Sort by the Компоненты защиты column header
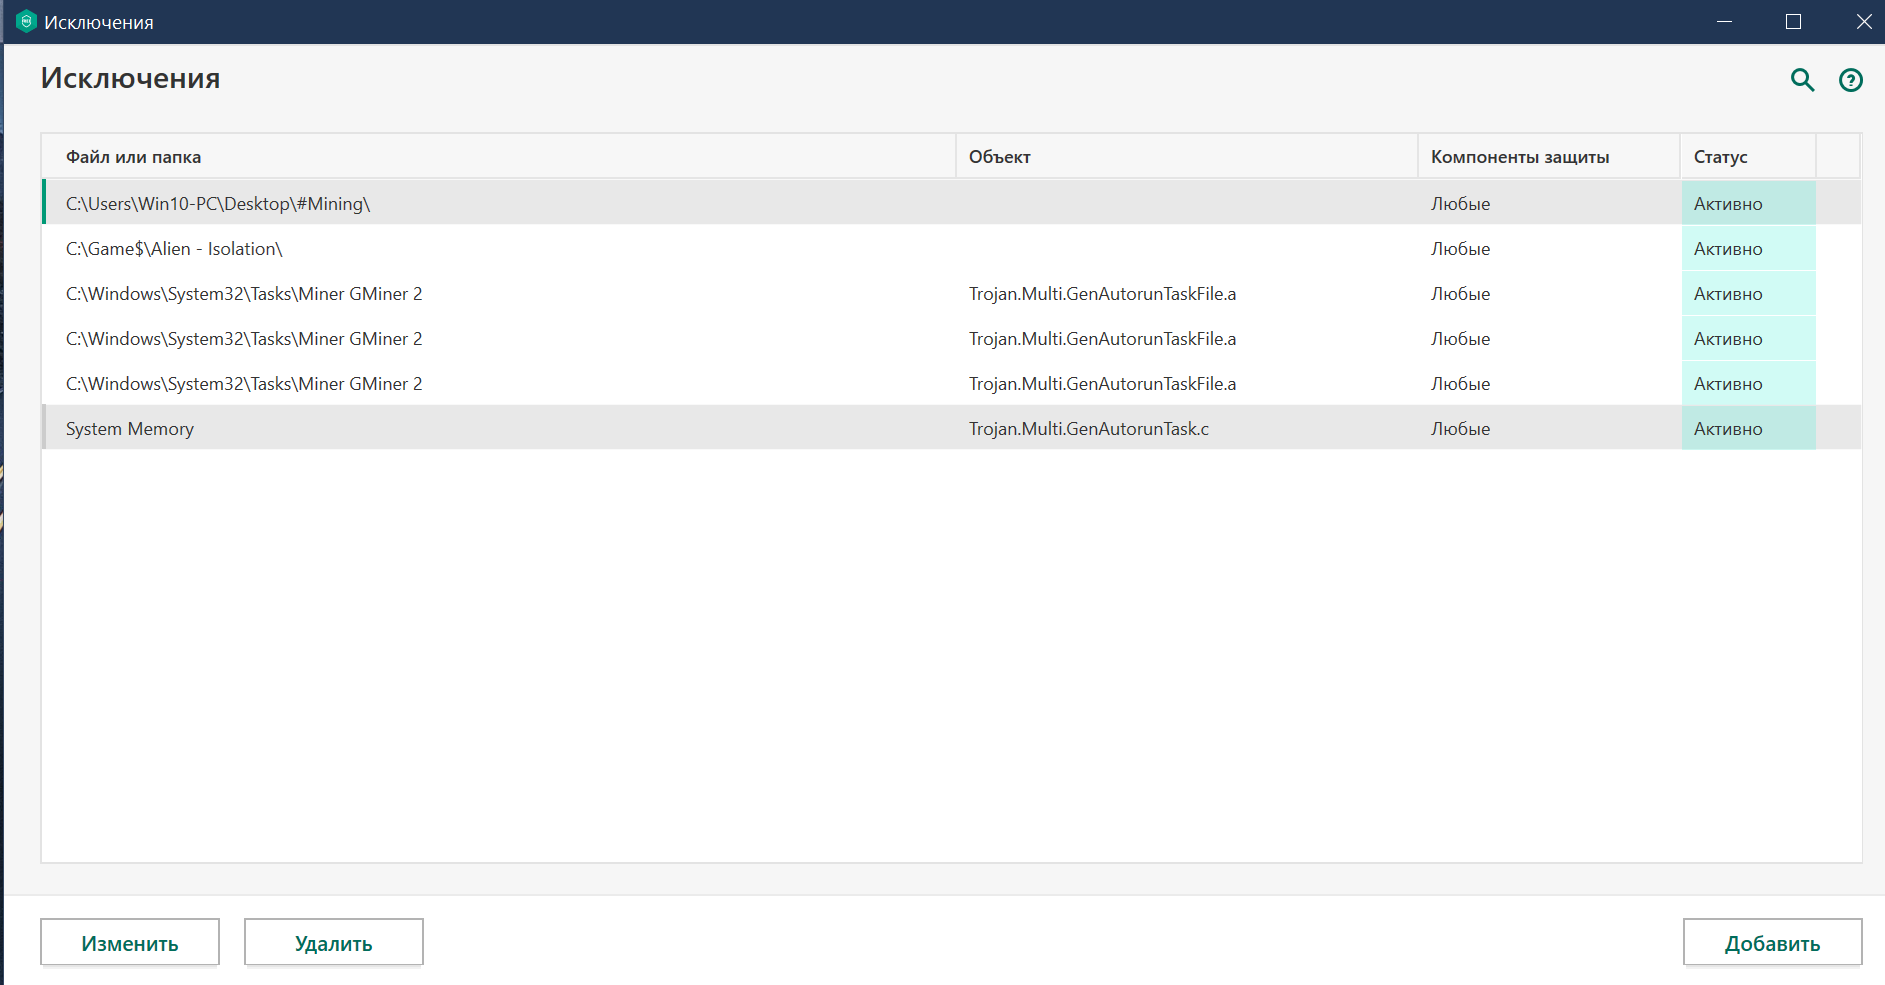This screenshot has height=985, width=1885. [x=1549, y=157]
